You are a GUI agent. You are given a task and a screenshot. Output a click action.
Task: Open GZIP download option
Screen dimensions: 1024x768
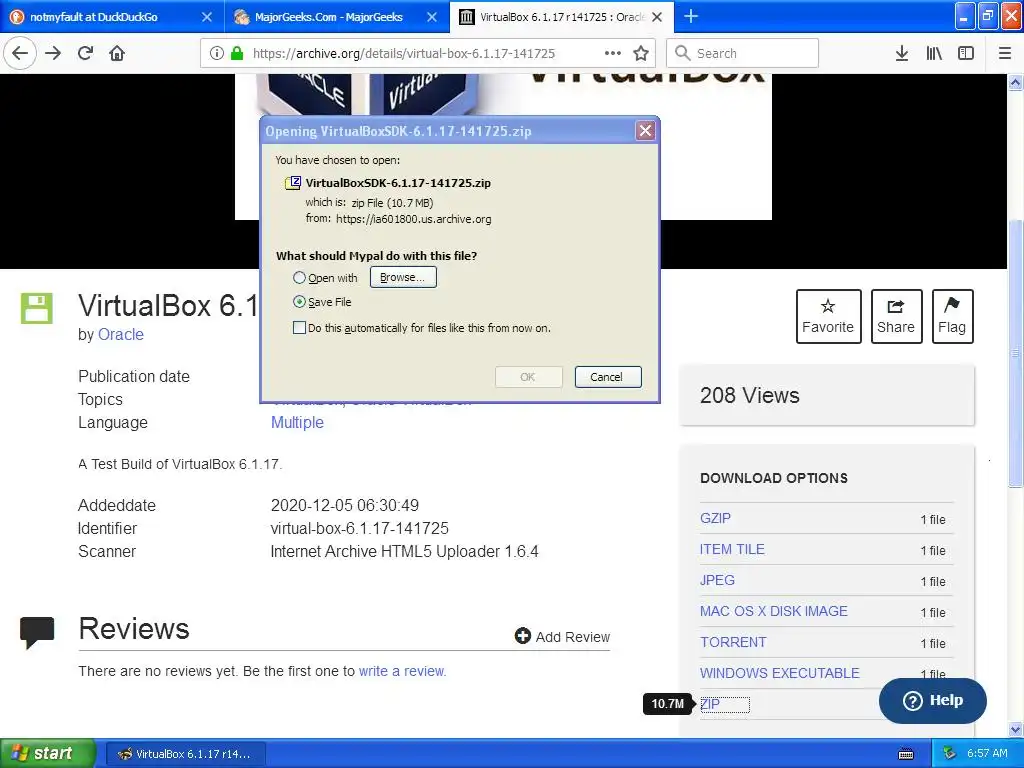(715, 518)
